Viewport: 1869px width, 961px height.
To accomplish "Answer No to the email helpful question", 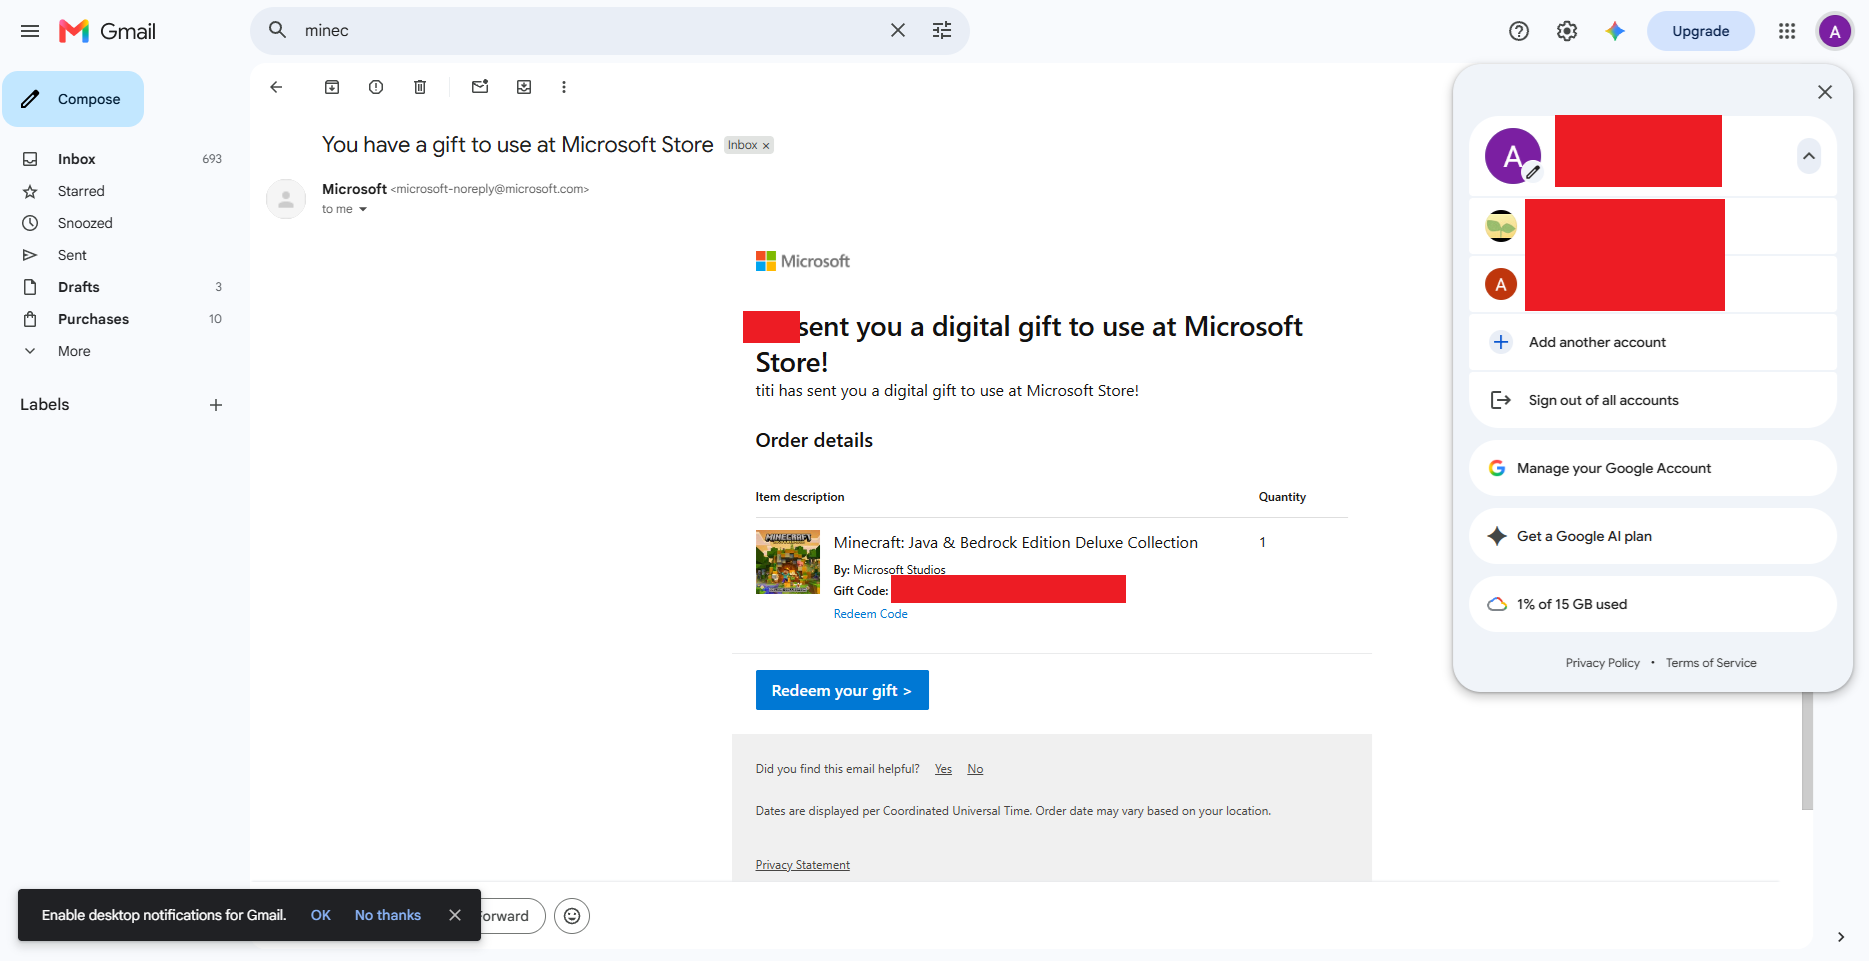I will click(x=975, y=769).
